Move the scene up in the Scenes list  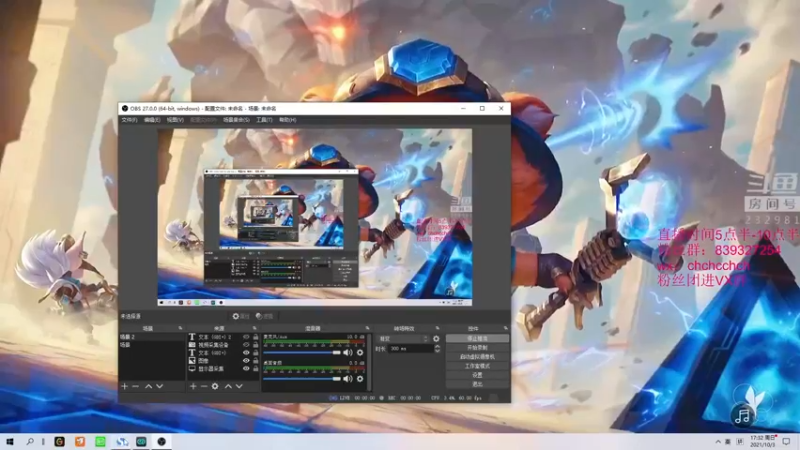148,386
